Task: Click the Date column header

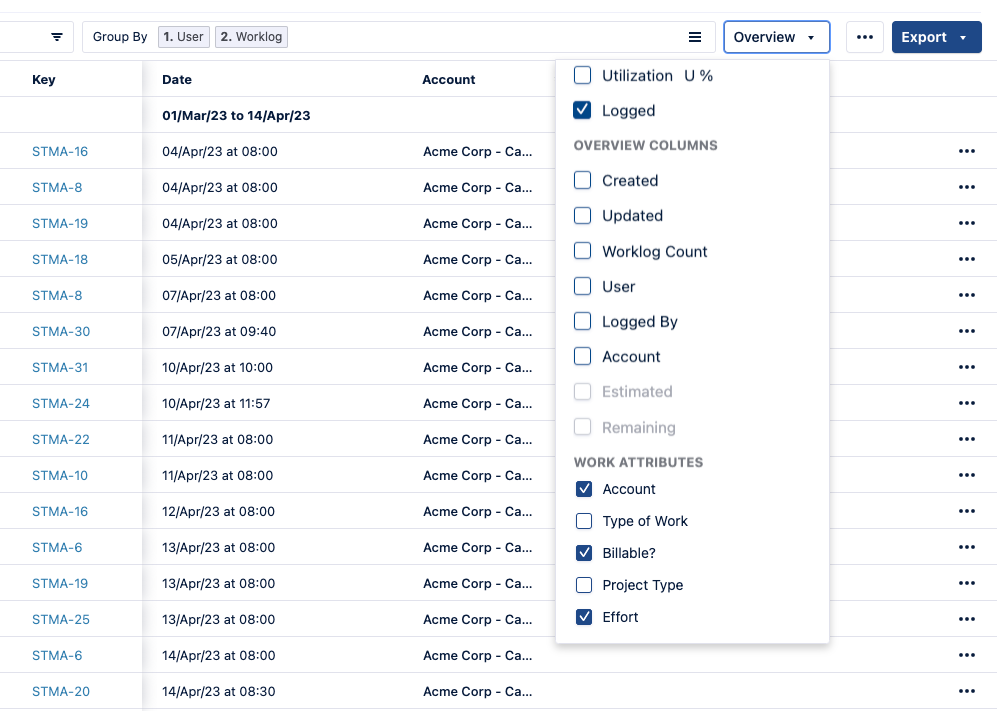Action: 177,80
